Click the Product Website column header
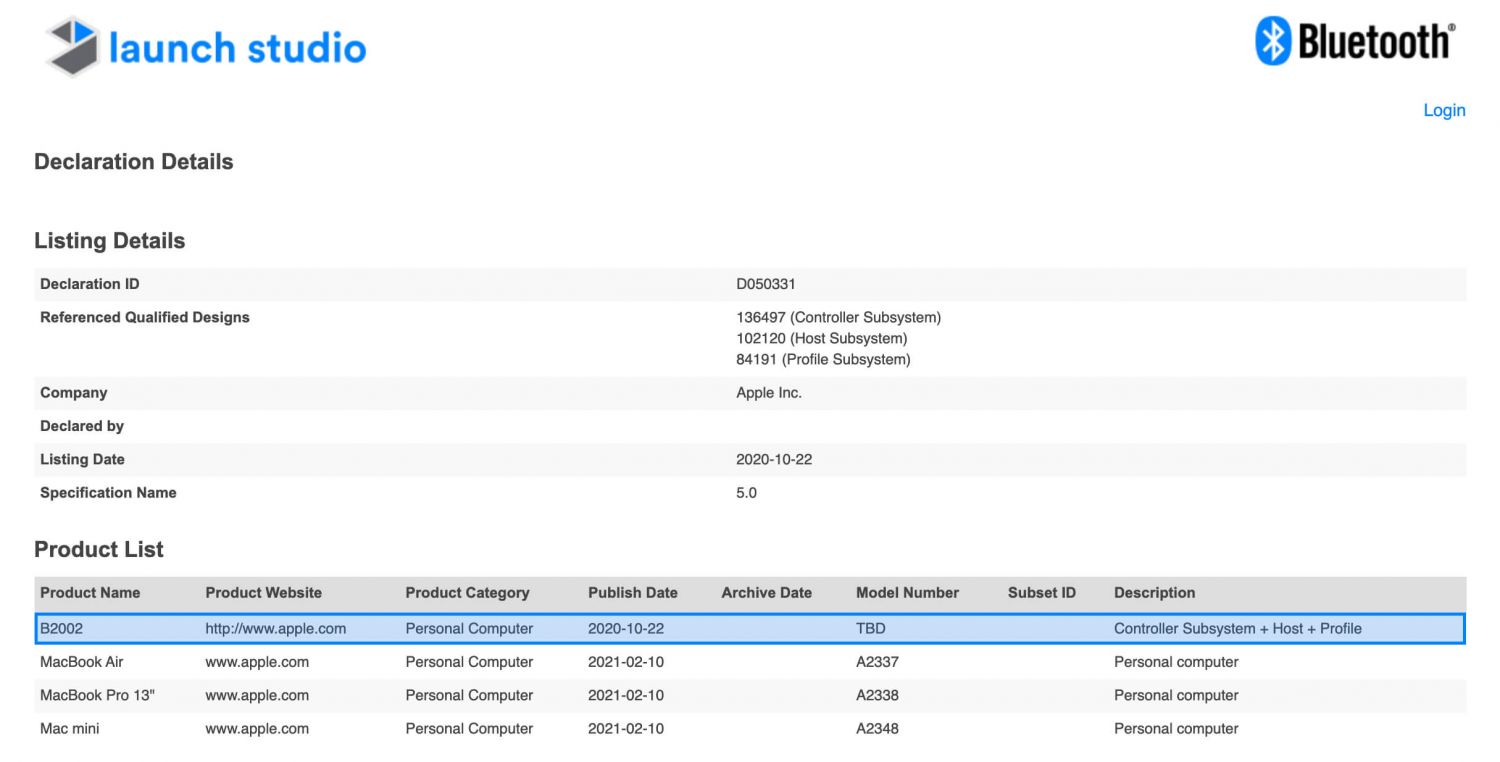The width and height of the screenshot is (1500, 762). (263, 593)
